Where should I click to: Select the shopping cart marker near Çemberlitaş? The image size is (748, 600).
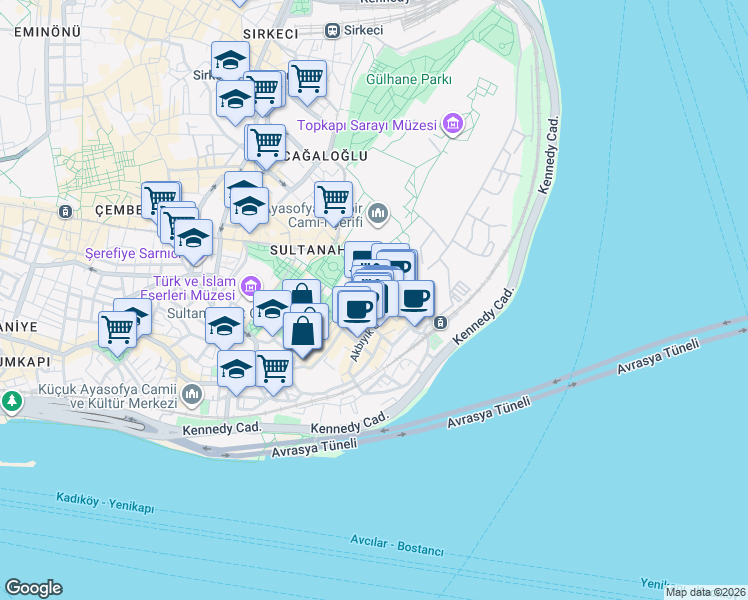click(160, 199)
